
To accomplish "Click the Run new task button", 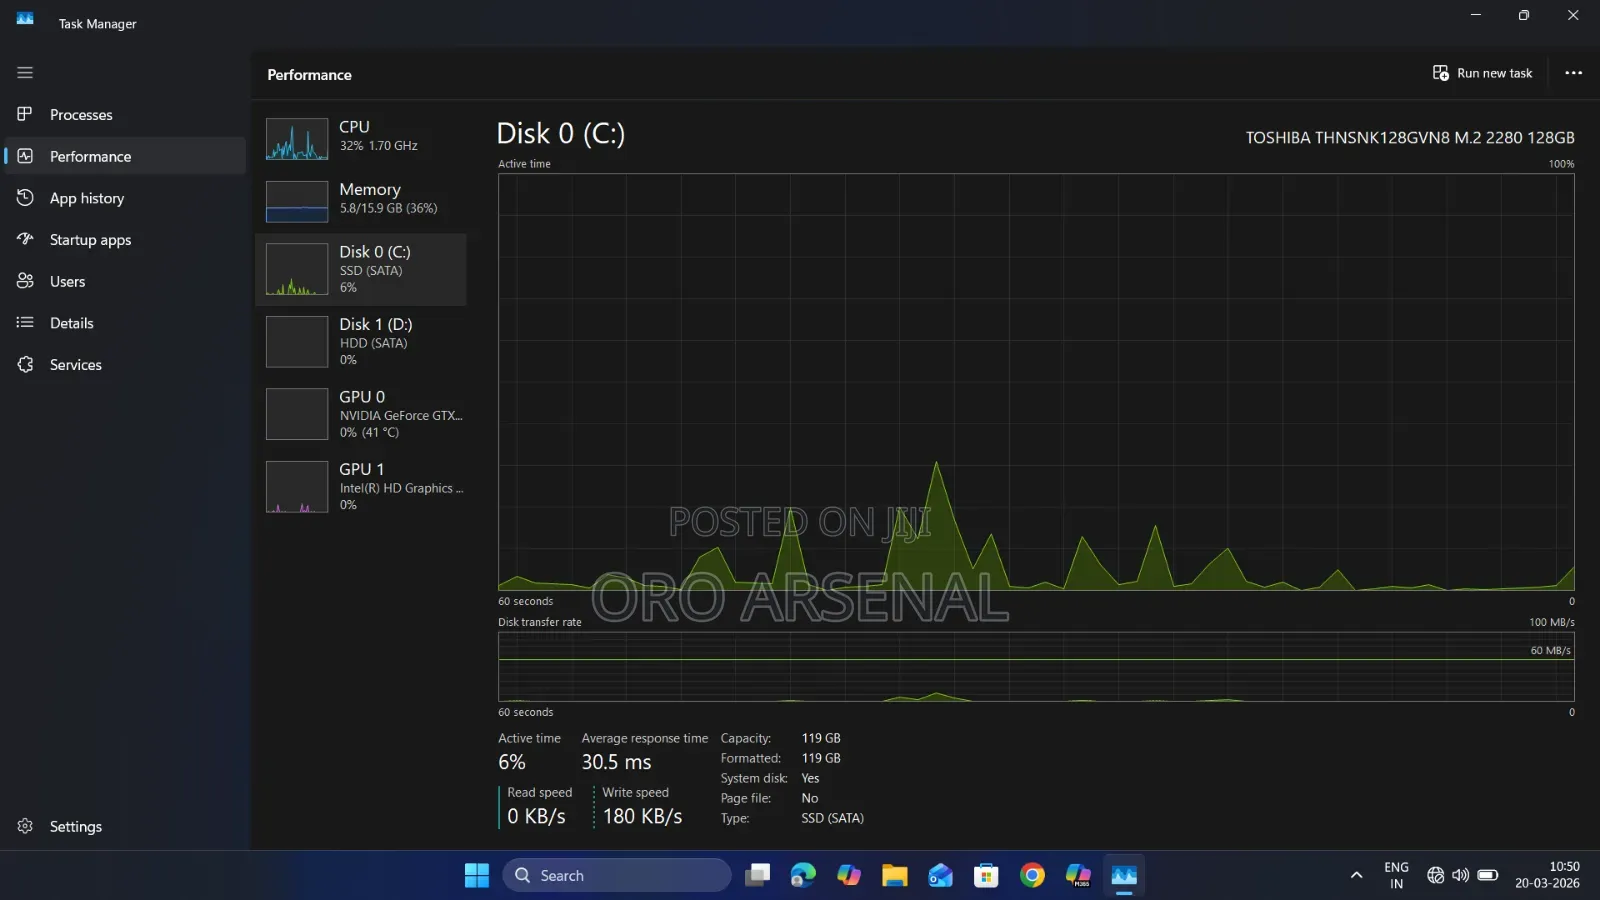I will [x=1482, y=73].
